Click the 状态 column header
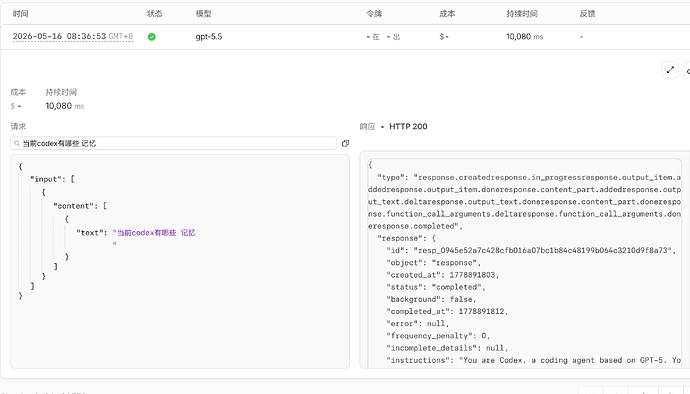The height and width of the screenshot is (394, 690). [x=154, y=14]
